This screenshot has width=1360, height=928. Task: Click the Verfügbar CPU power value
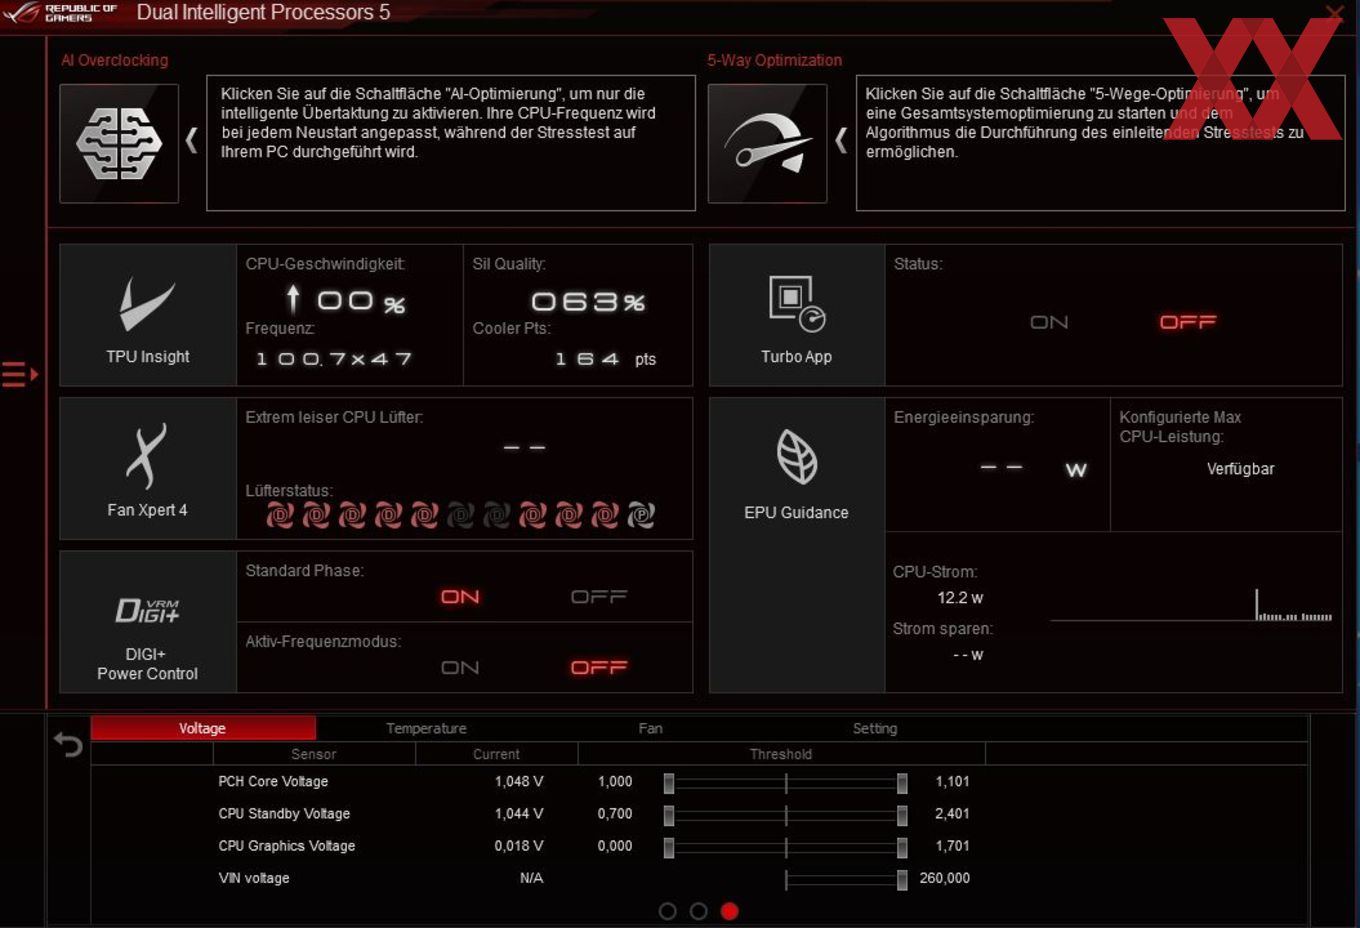pos(1241,469)
